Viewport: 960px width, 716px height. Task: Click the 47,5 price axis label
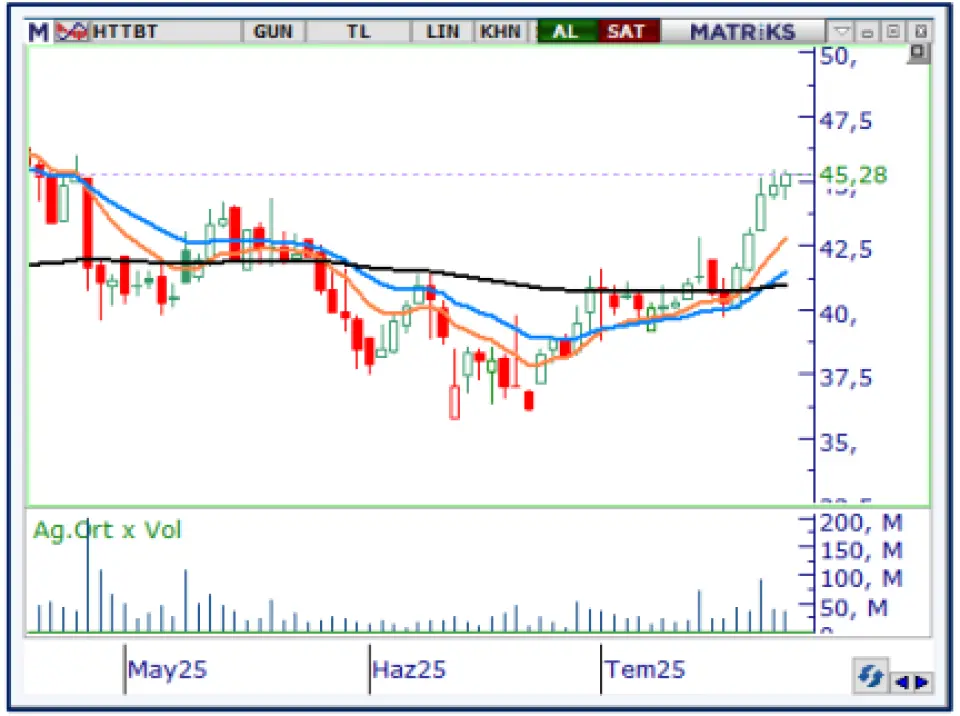tap(846, 121)
